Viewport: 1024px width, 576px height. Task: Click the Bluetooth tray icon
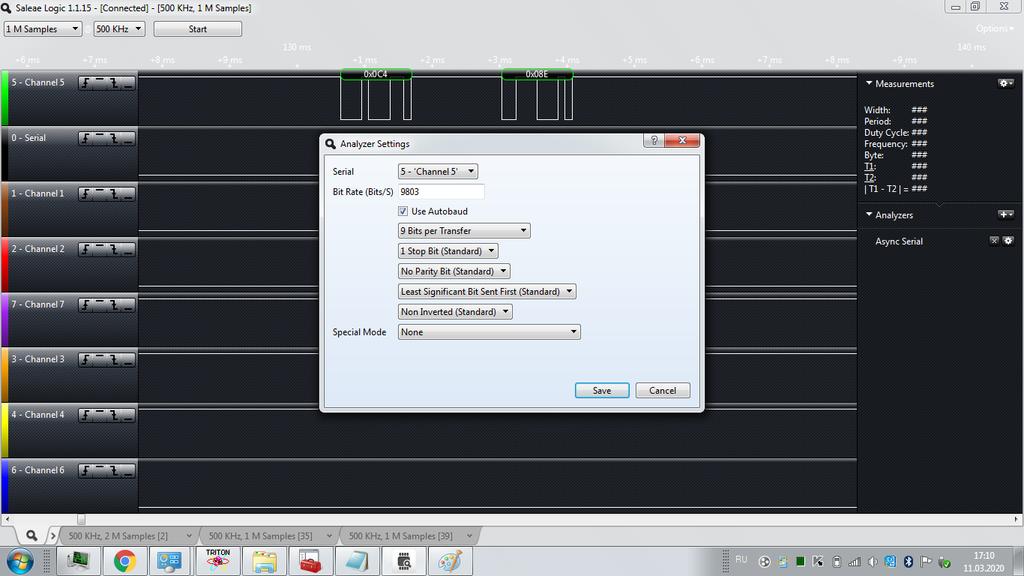click(908, 562)
